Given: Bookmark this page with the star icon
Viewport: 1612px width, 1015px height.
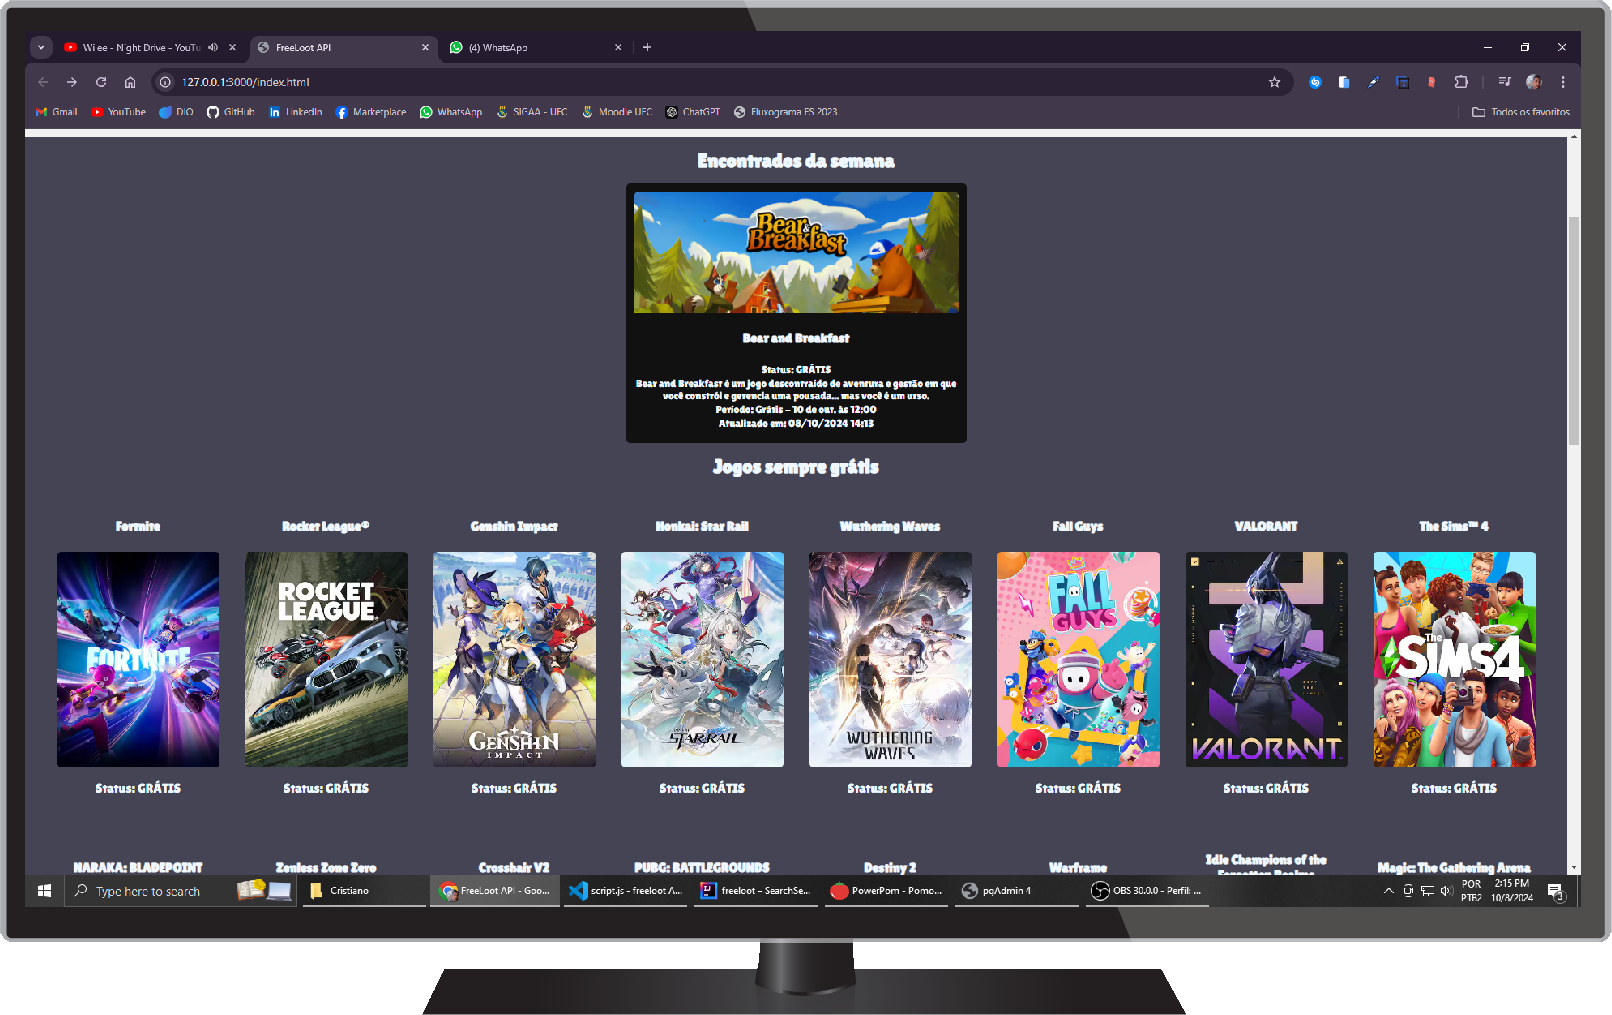Looking at the screenshot, I should pyautogui.click(x=1274, y=82).
